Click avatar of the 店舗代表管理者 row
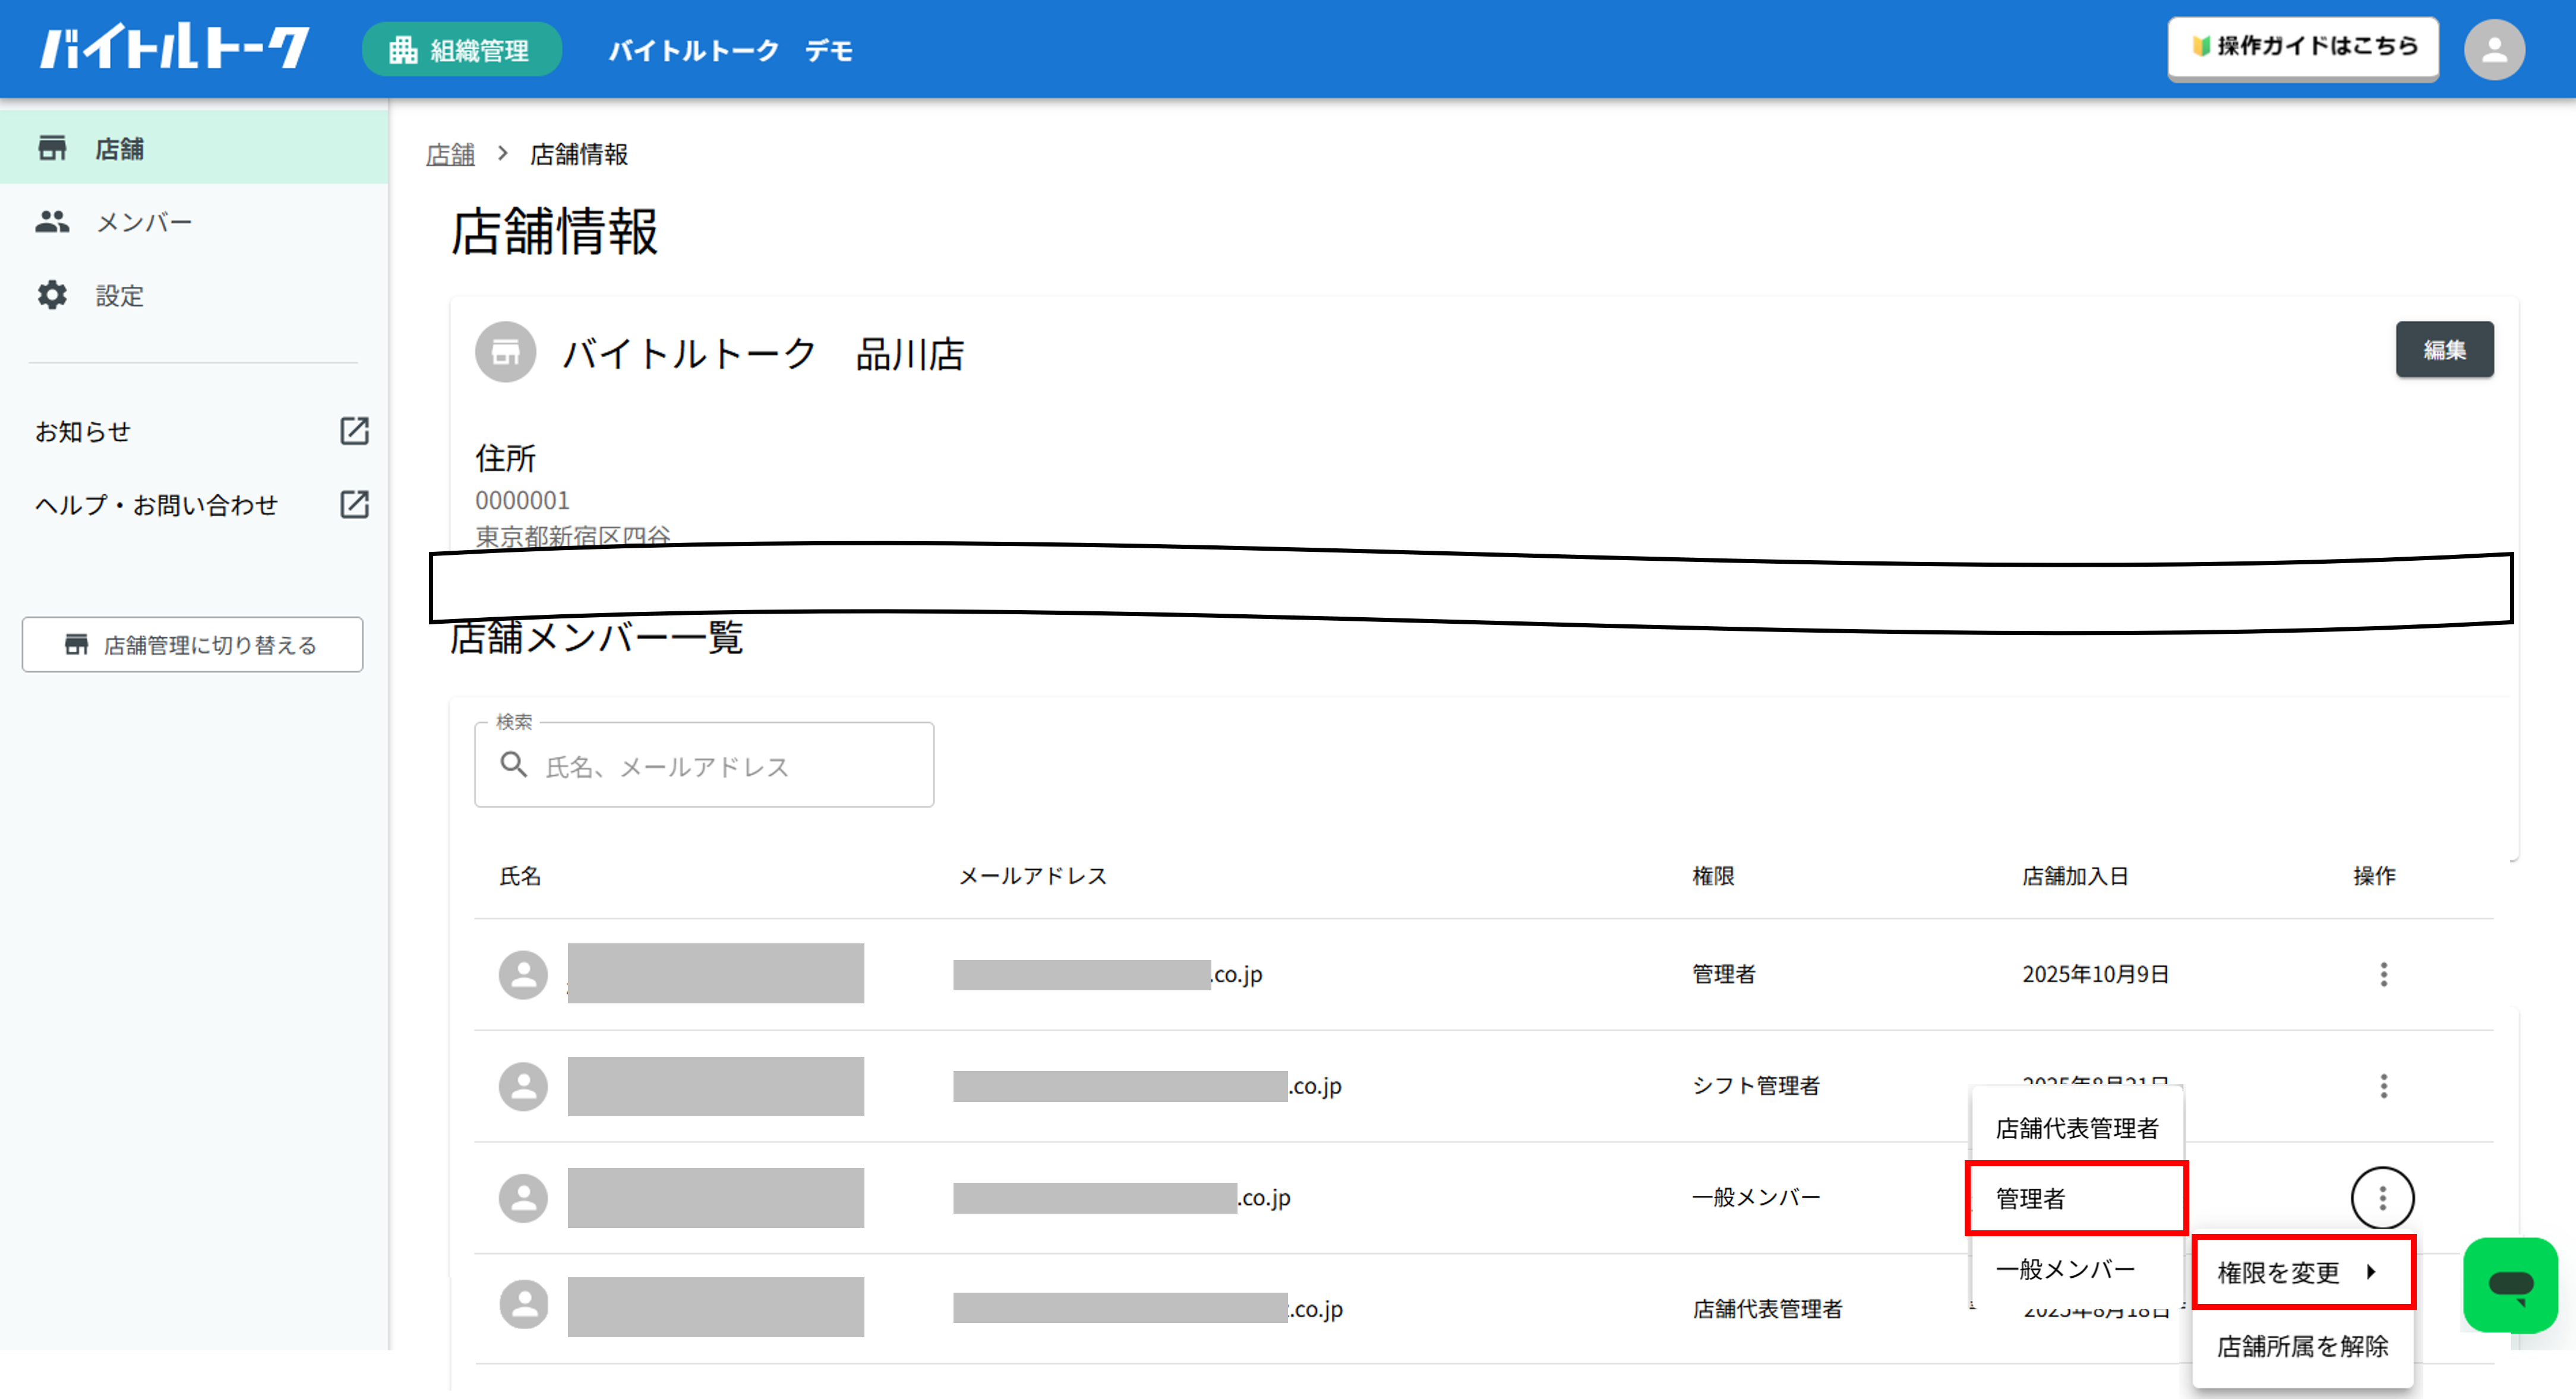The width and height of the screenshot is (2576, 1399). (523, 1305)
